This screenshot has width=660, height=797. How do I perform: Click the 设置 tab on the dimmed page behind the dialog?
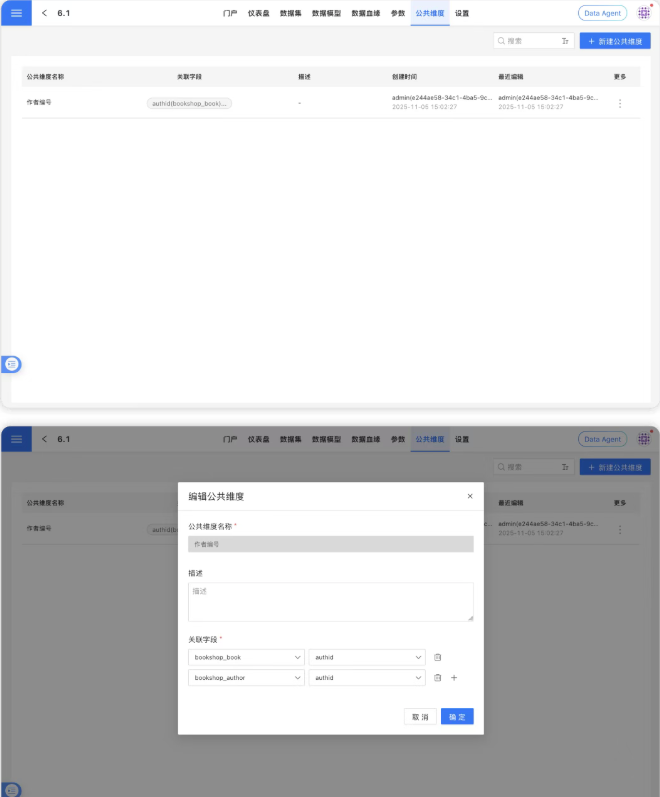pos(462,439)
